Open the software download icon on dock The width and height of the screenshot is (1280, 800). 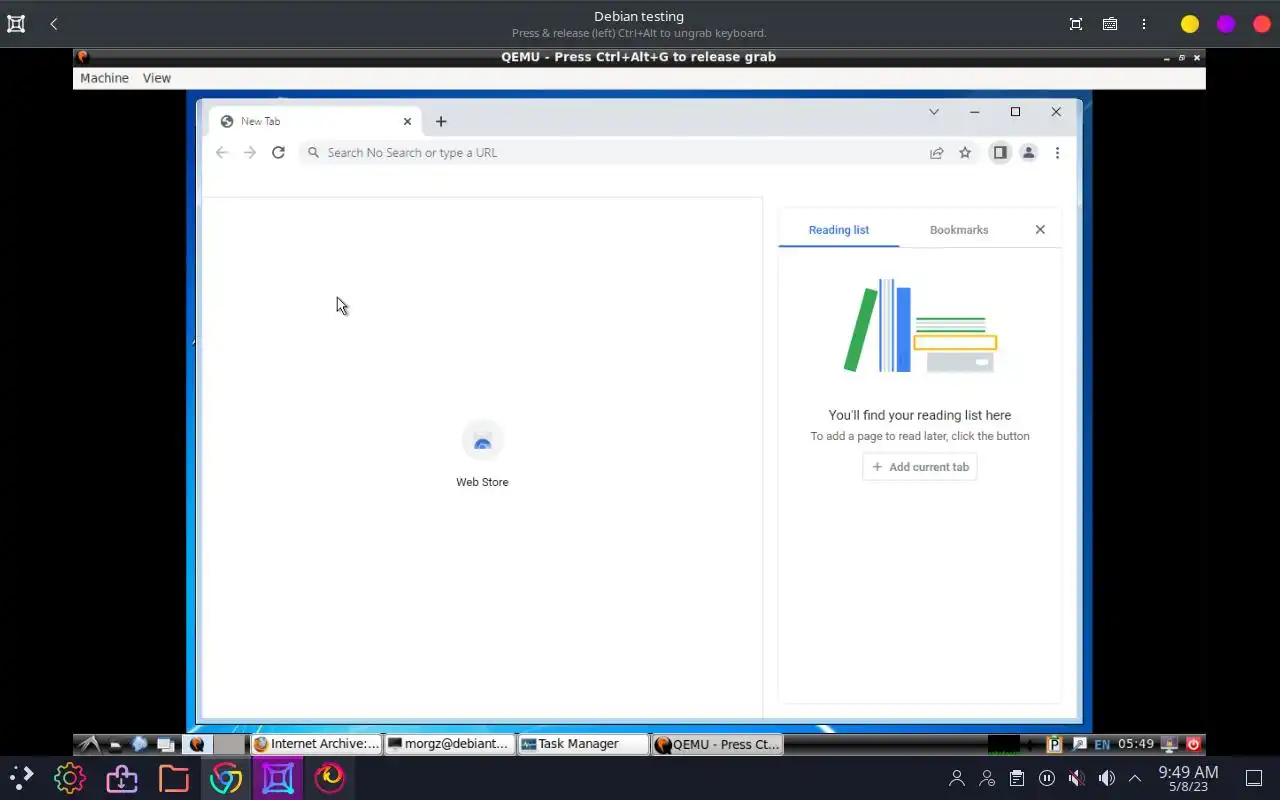point(121,777)
